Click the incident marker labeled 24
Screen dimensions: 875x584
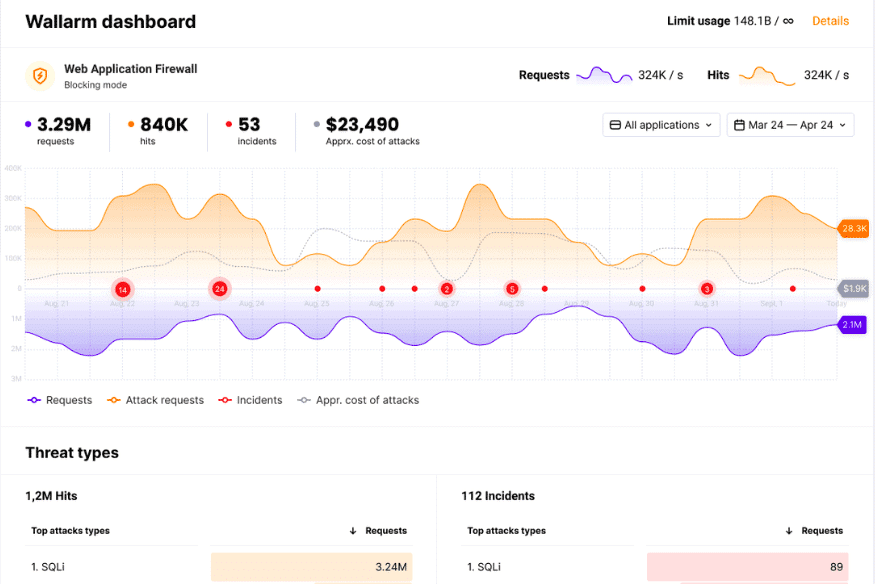(219, 289)
